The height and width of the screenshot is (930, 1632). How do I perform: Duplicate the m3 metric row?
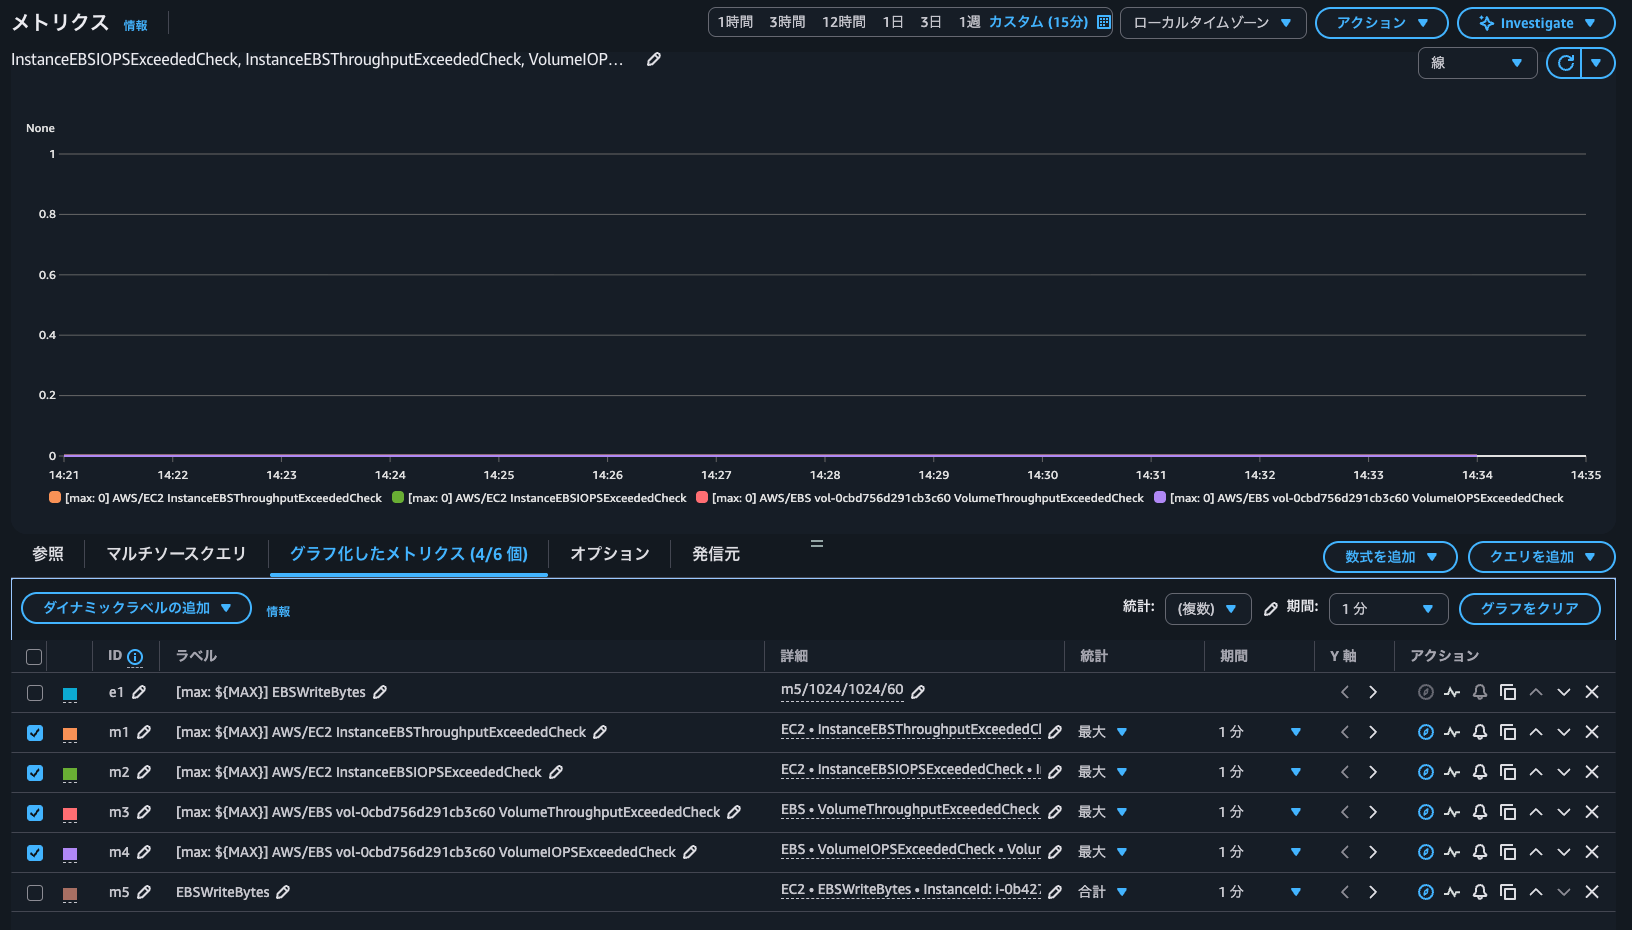pos(1508,812)
